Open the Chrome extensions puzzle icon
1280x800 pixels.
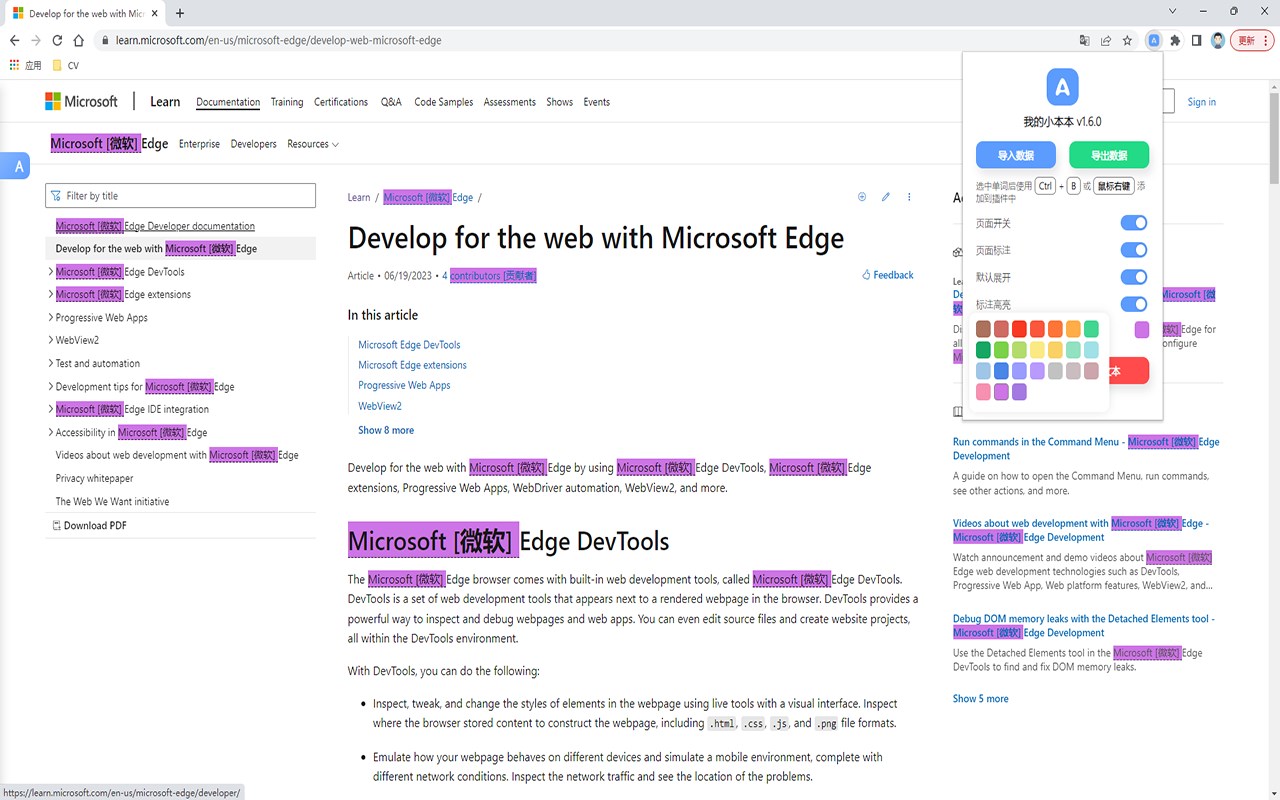pos(1175,41)
